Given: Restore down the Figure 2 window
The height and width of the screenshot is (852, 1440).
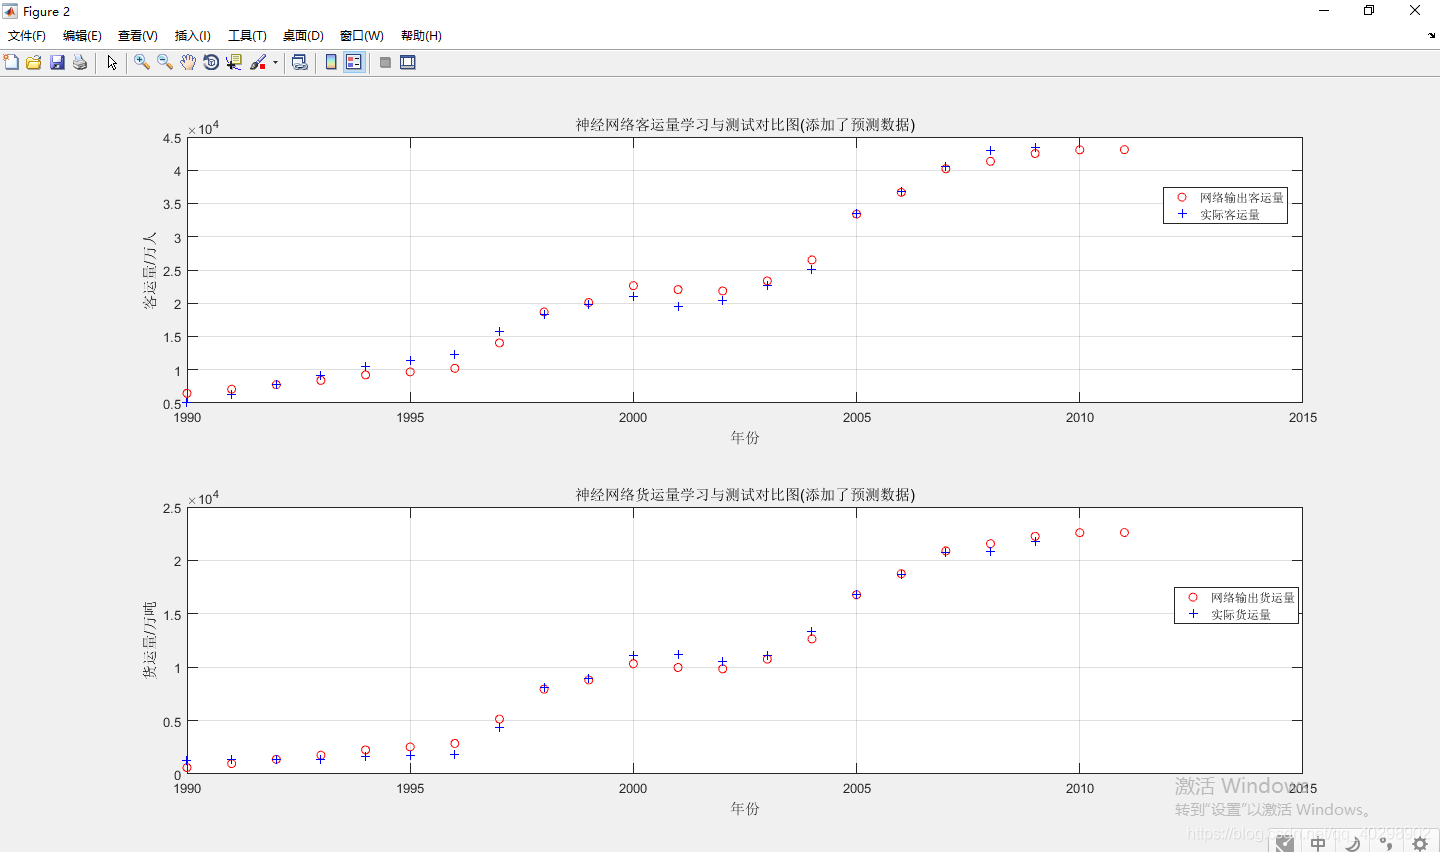Looking at the screenshot, I should (x=1369, y=11).
